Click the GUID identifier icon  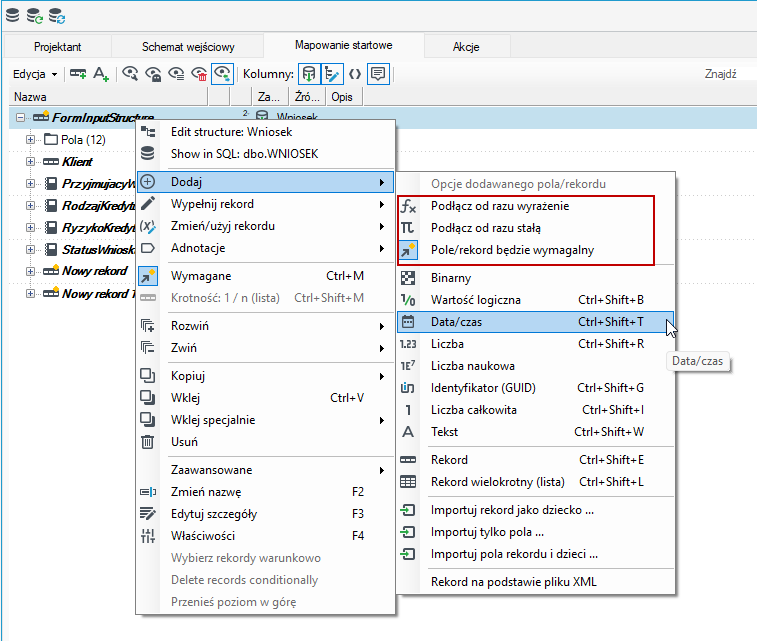[x=408, y=388]
